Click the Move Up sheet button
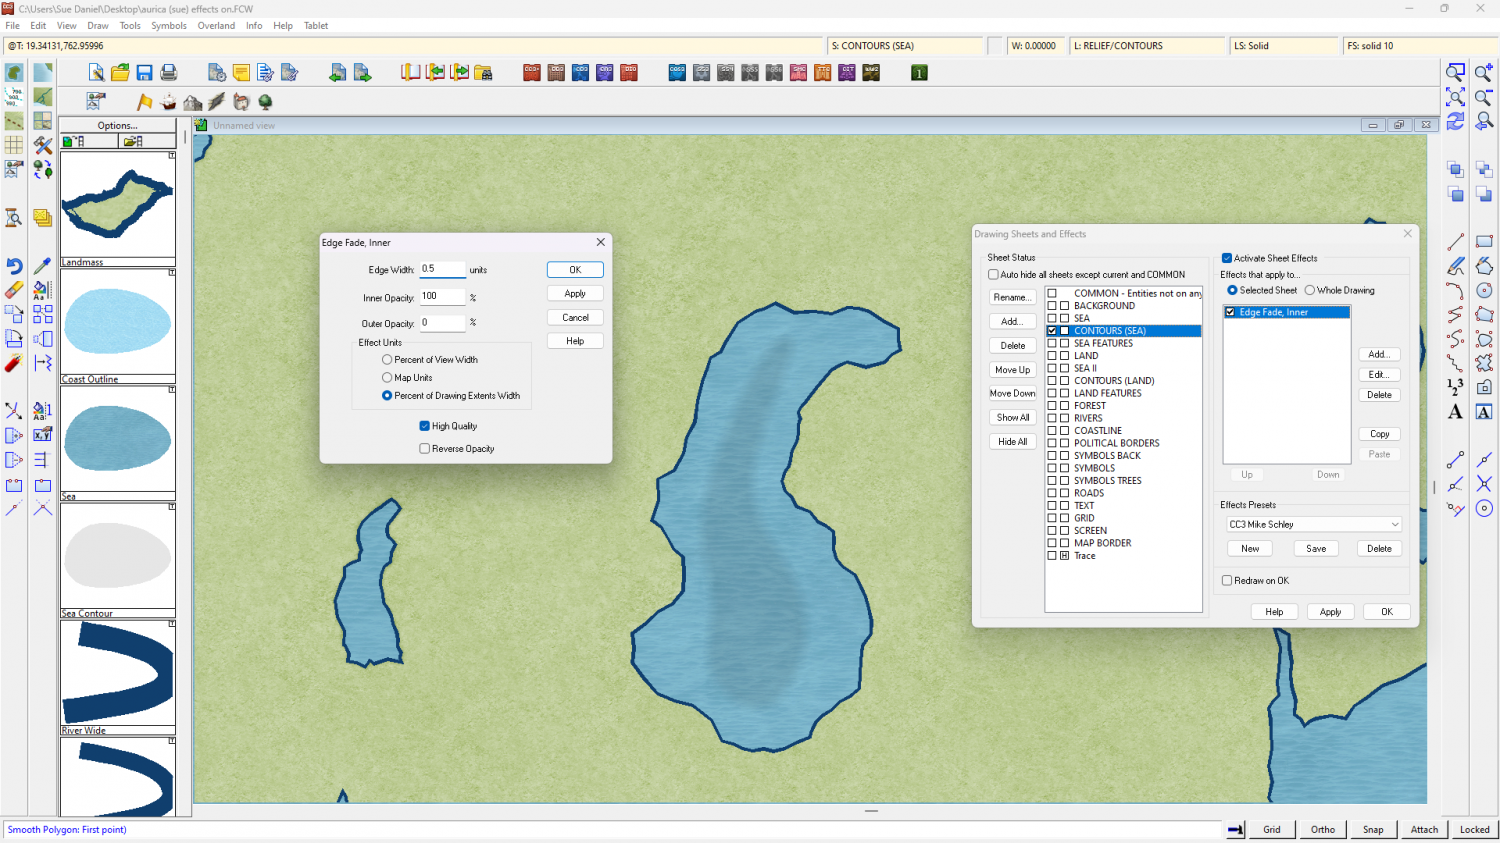Viewport: 1500px width, 843px height. click(1012, 370)
